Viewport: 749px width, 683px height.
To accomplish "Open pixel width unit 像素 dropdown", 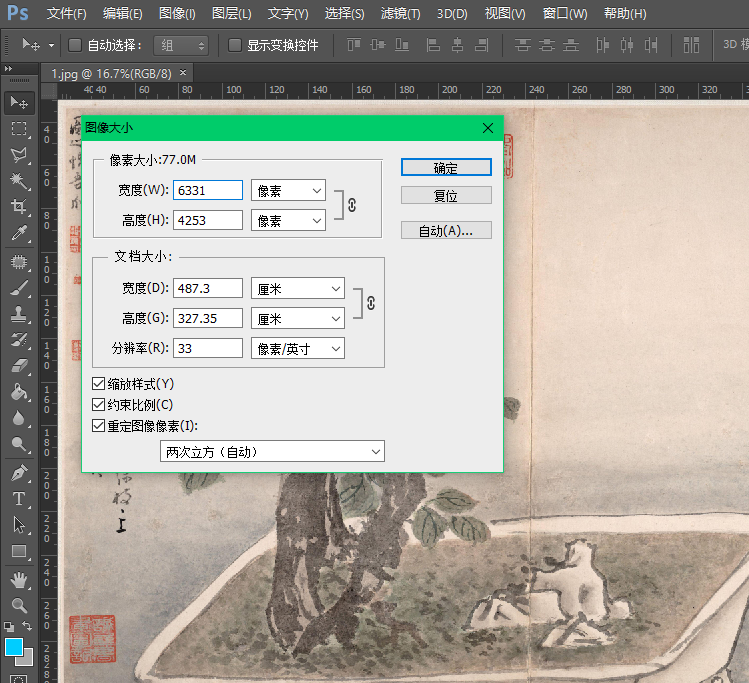I will point(289,191).
